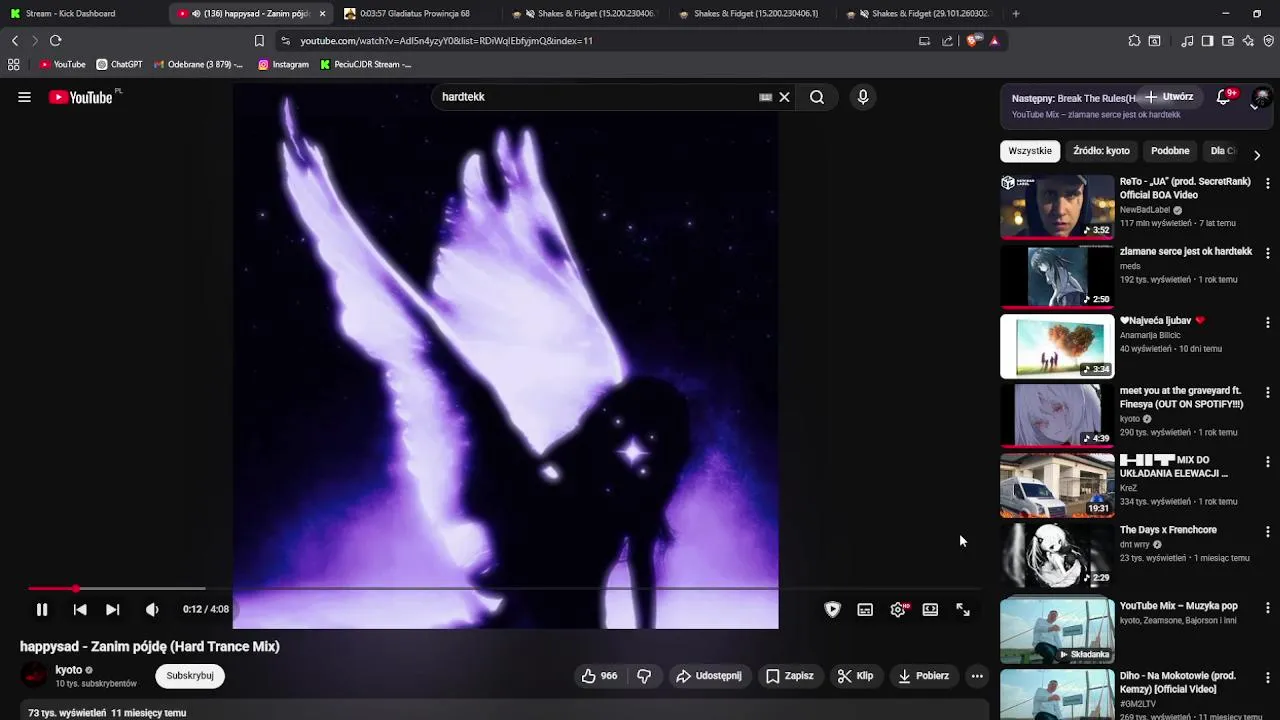This screenshot has height=720, width=1280.
Task: Expand the playlist panel chevron
Action: point(1254,107)
